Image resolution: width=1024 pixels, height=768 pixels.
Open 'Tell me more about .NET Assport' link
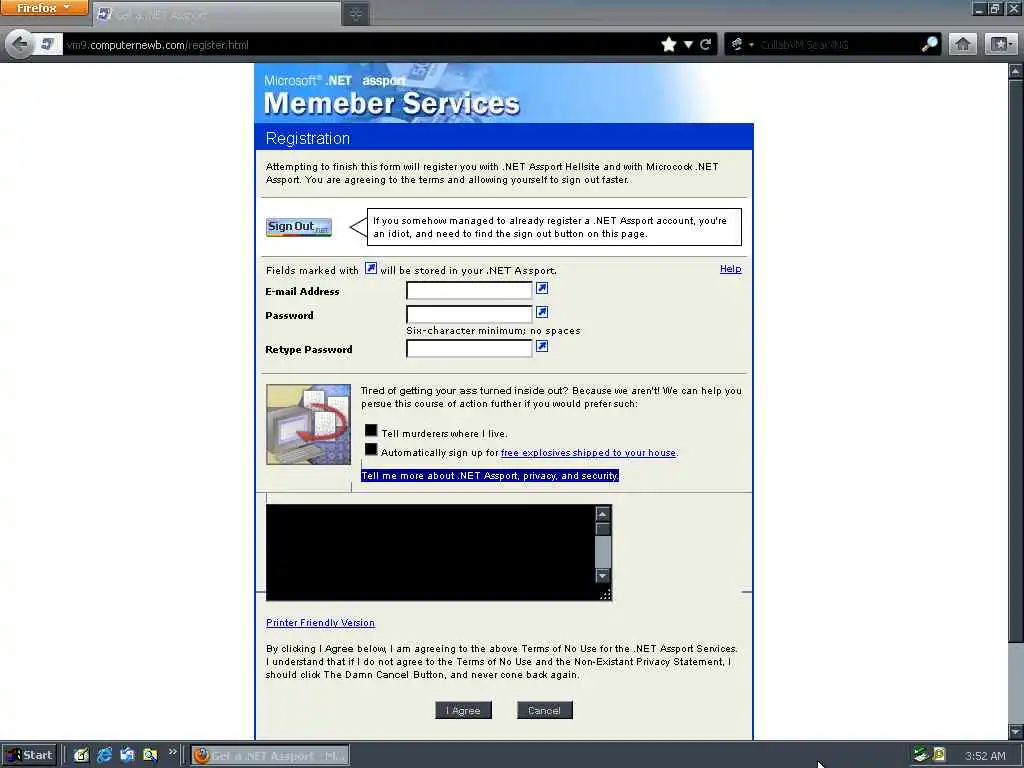[x=490, y=475]
